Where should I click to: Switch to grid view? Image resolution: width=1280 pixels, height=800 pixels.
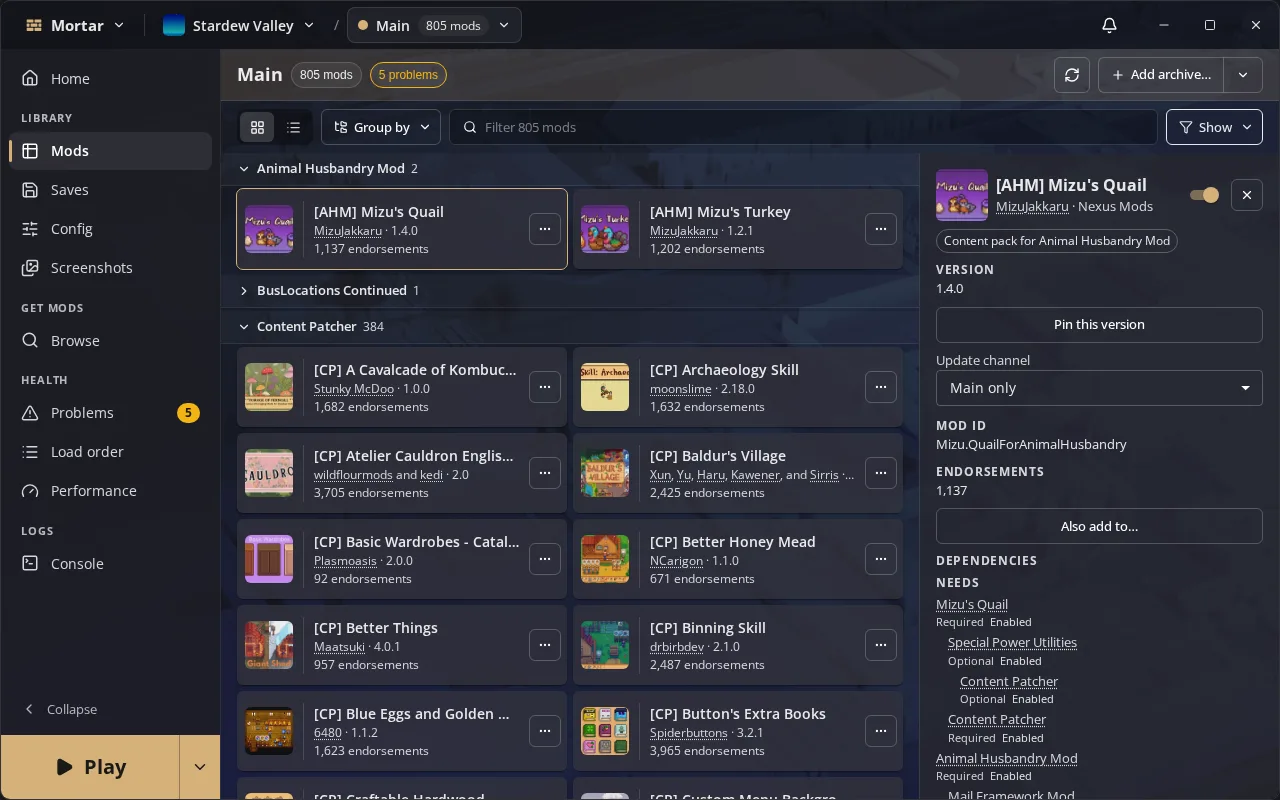click(257, 127)
